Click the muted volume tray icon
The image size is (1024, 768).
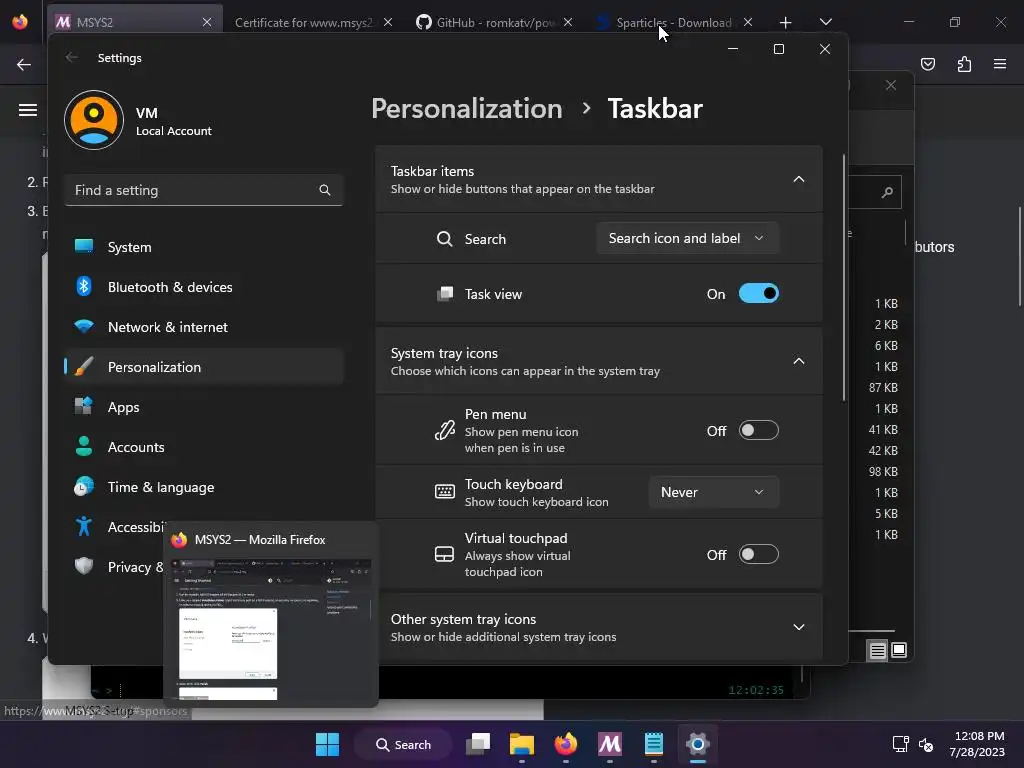(x=926, y=744)
